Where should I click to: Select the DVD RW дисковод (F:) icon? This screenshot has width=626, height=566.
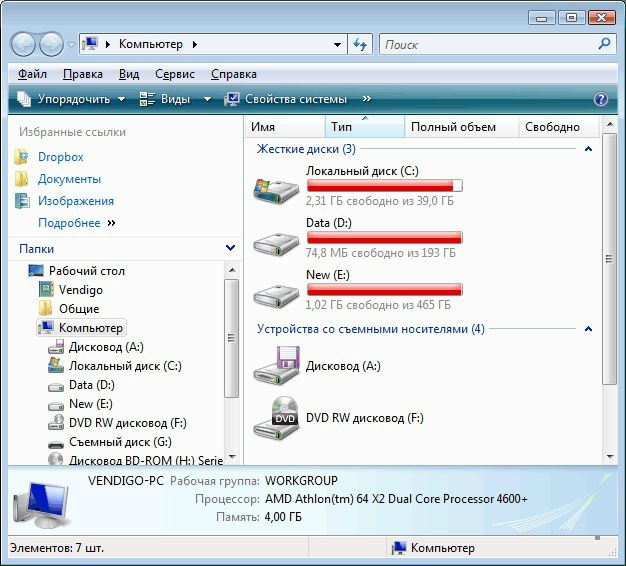pyautogui.click(x=276, y=418)
